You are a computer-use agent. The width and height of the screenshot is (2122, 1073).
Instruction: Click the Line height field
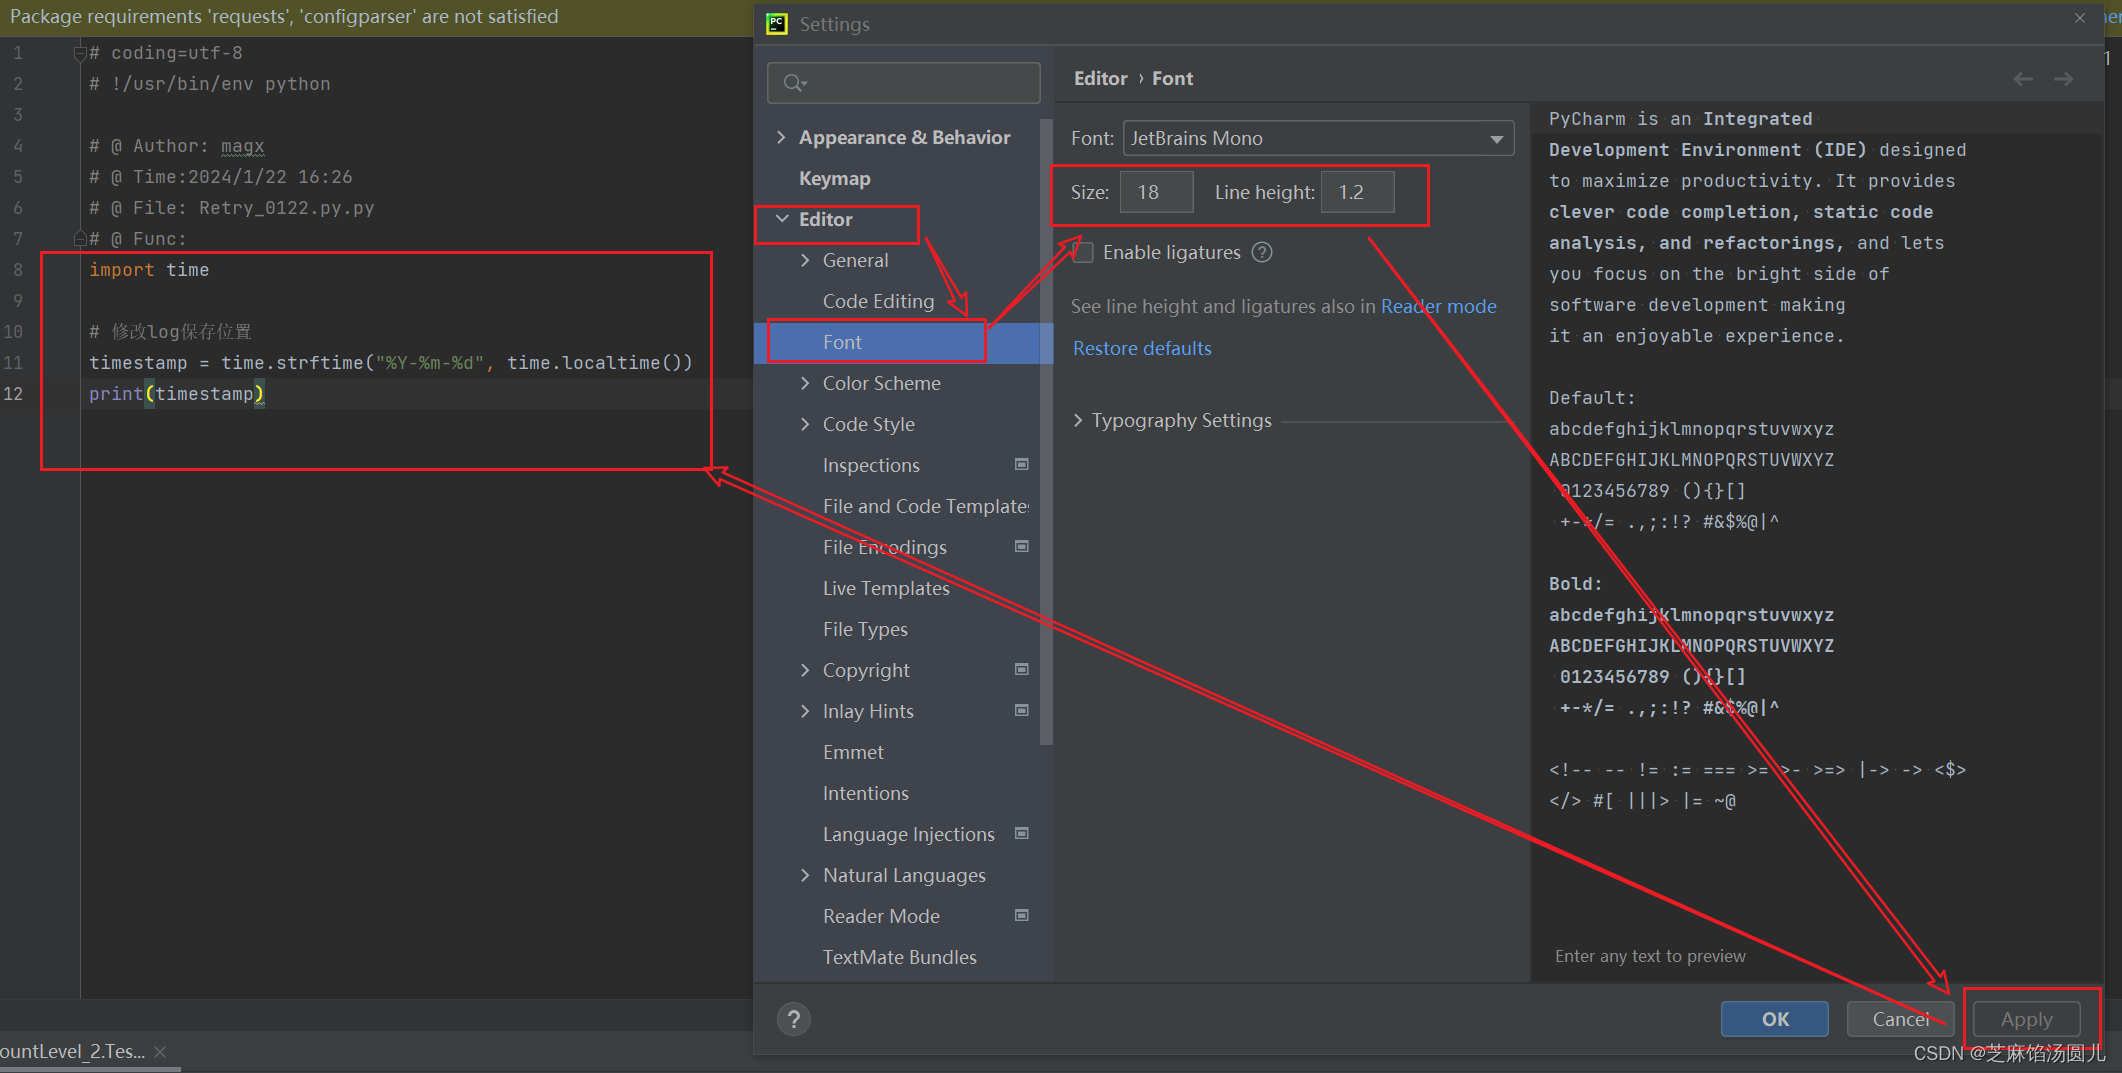[1358, 192]
